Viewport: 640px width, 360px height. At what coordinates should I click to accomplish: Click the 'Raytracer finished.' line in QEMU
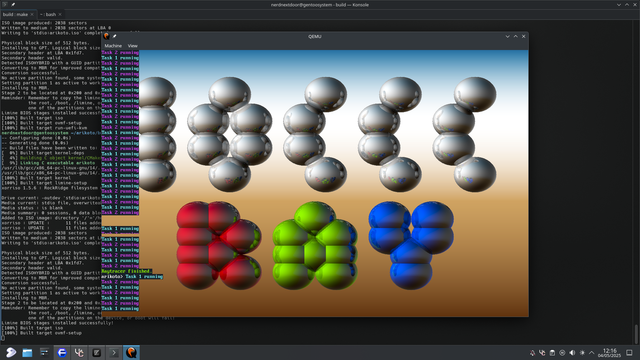tap(127, 271)
